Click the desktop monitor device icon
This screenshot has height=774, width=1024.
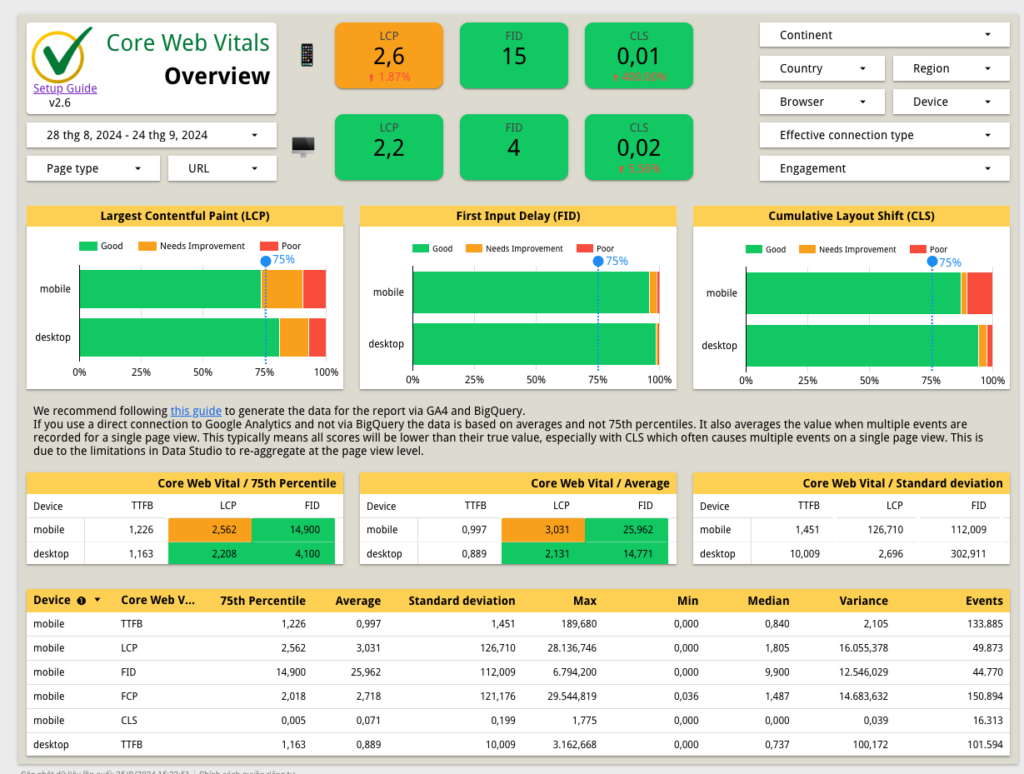303,146
